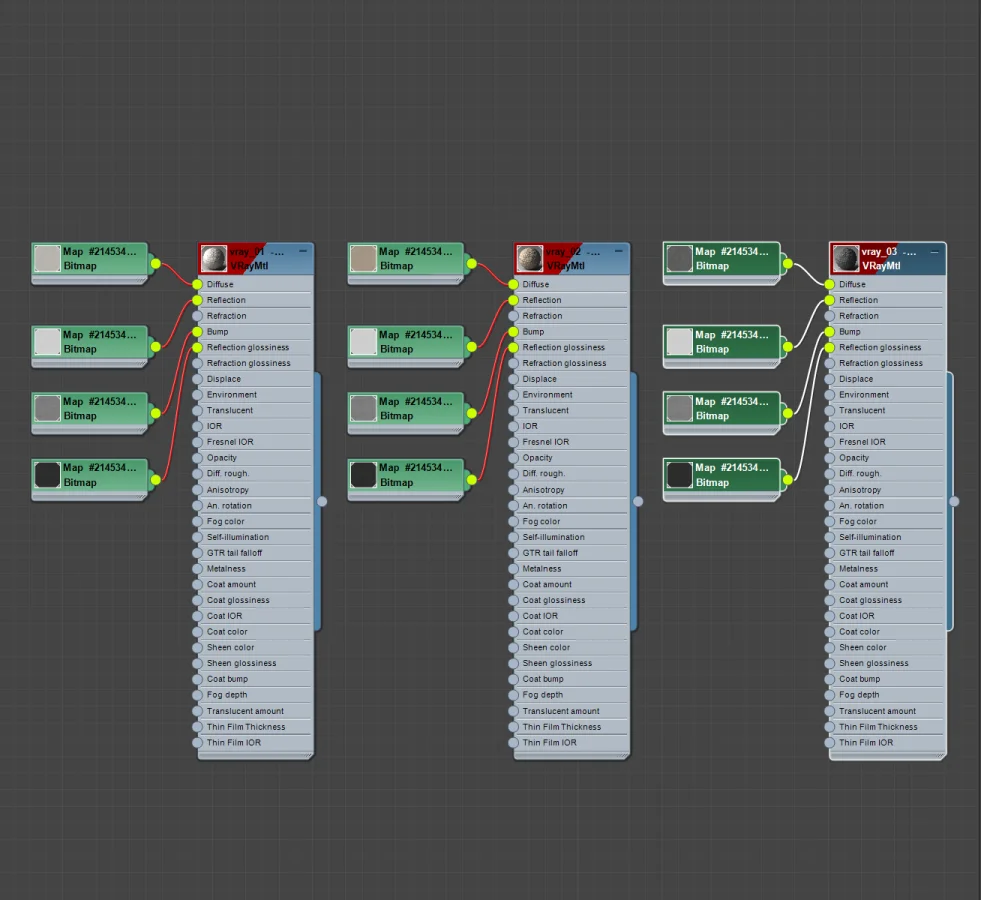Select dark Bitmap thumbnail wired to vray_02 Reflection glossiness
This screenshot has height=900, width=981.
[363, 475]
